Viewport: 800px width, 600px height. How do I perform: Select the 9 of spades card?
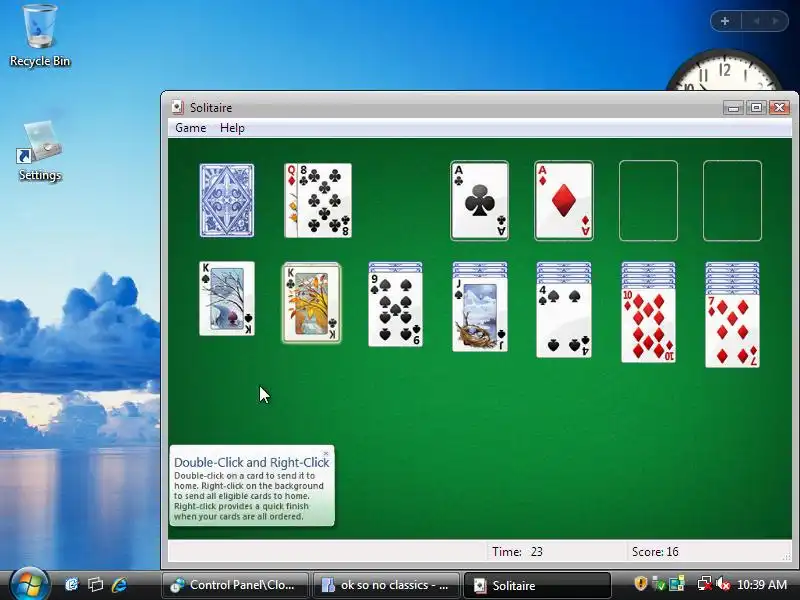(395, 310)
